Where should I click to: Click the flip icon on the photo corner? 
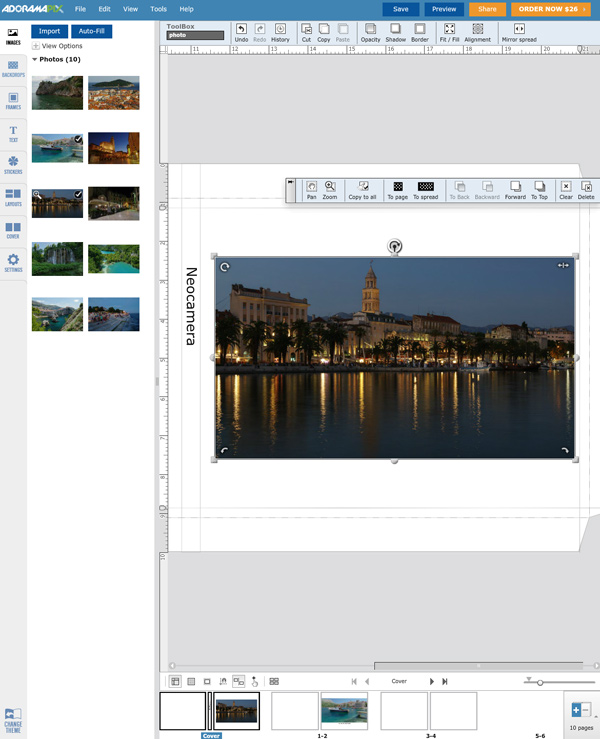pyautogui.click(x=563, y=265)
